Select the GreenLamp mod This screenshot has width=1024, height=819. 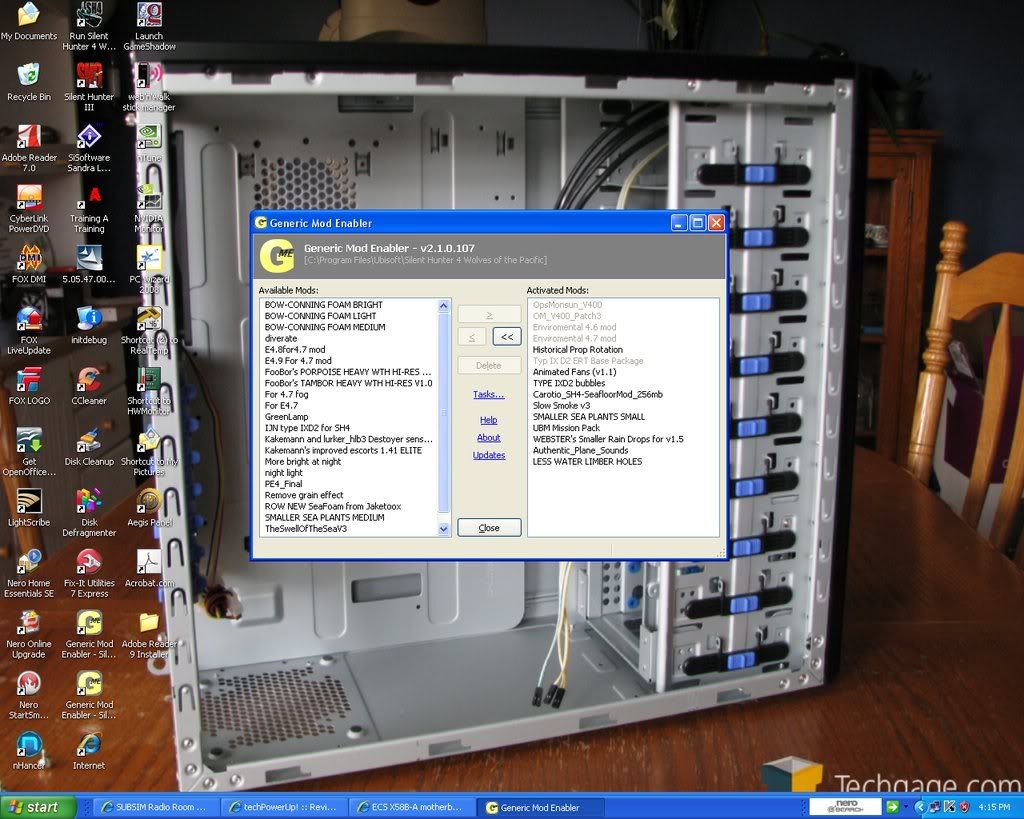[286, 417]
